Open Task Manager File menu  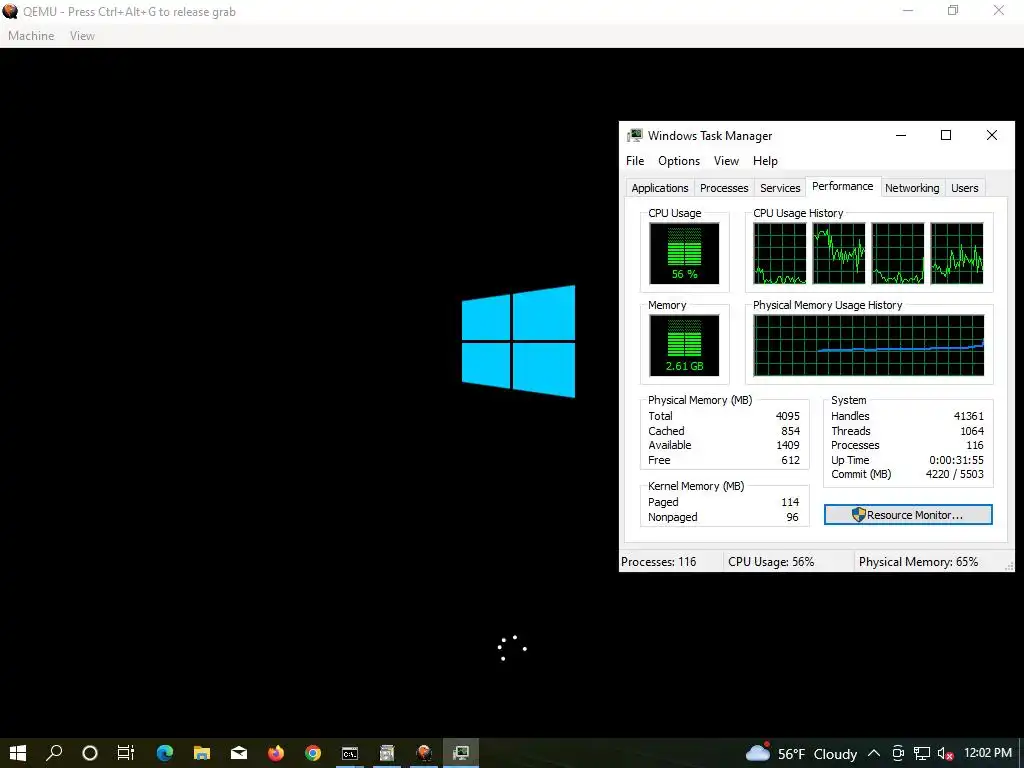point(635,161)
